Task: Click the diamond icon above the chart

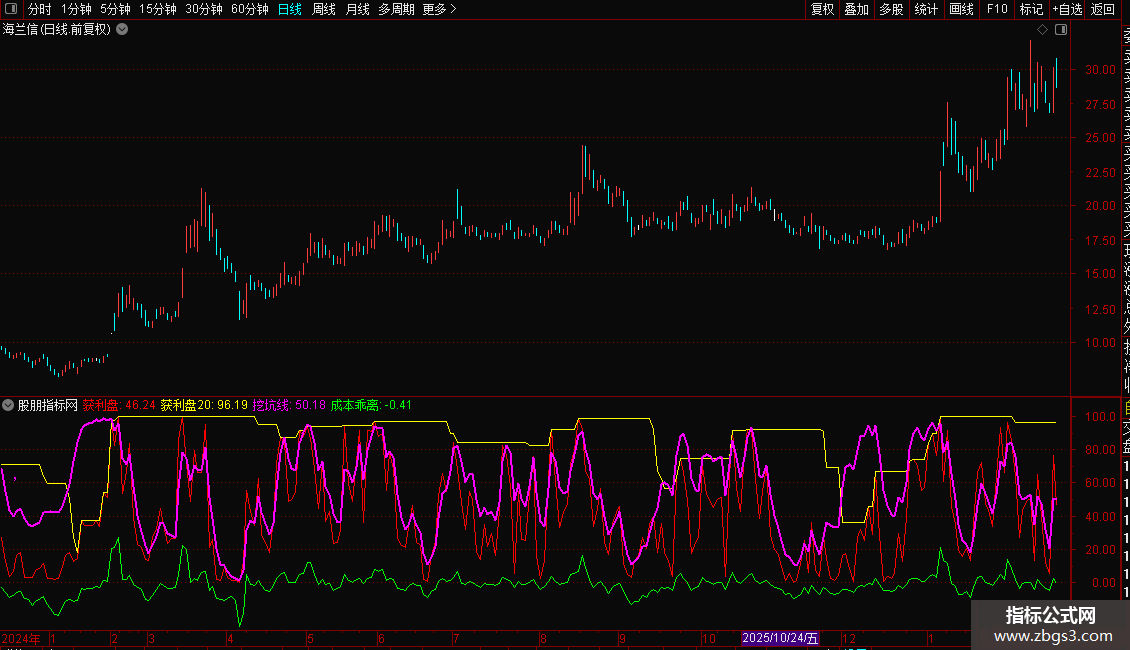Action: click(1042, 30)
